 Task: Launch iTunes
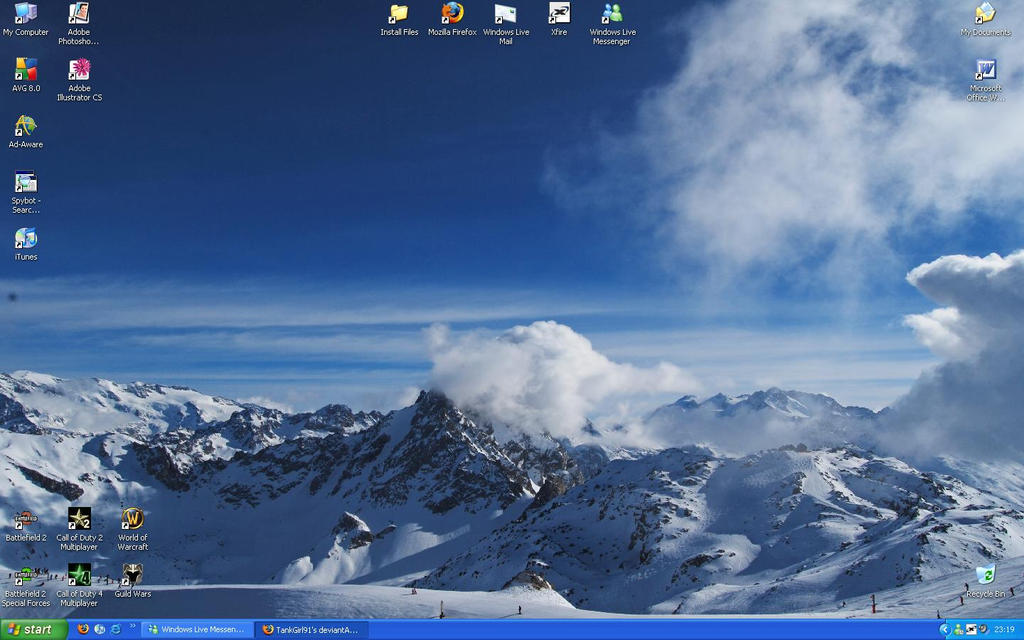coord(25,240)
